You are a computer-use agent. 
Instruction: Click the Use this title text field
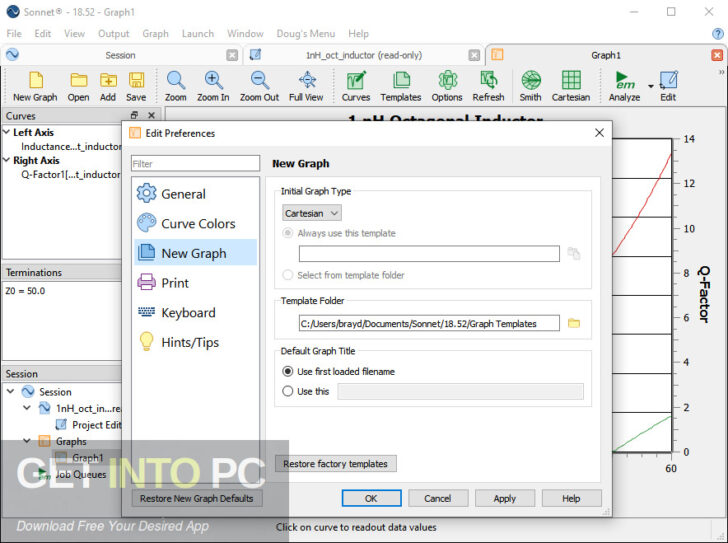pos(461,391)
